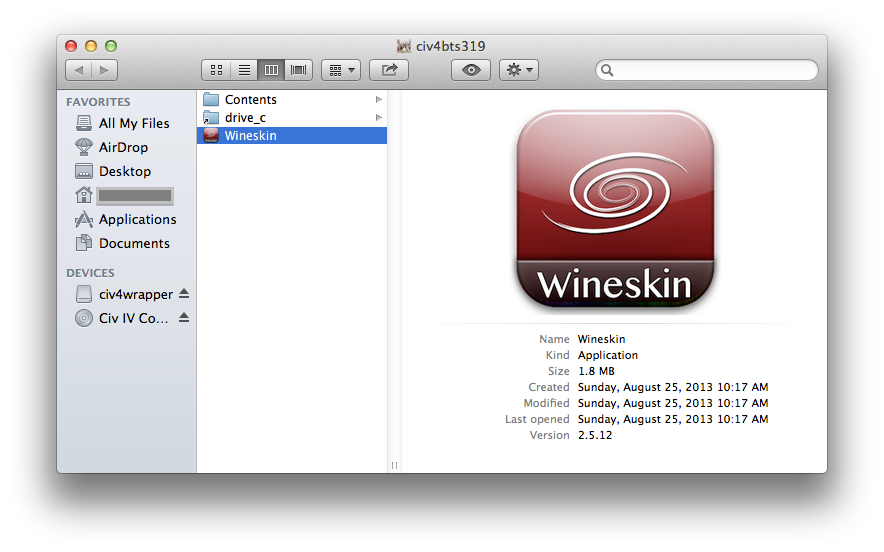Select the Civ IV Co... disc
Screen dimensions: 884x552
[123, 319]
